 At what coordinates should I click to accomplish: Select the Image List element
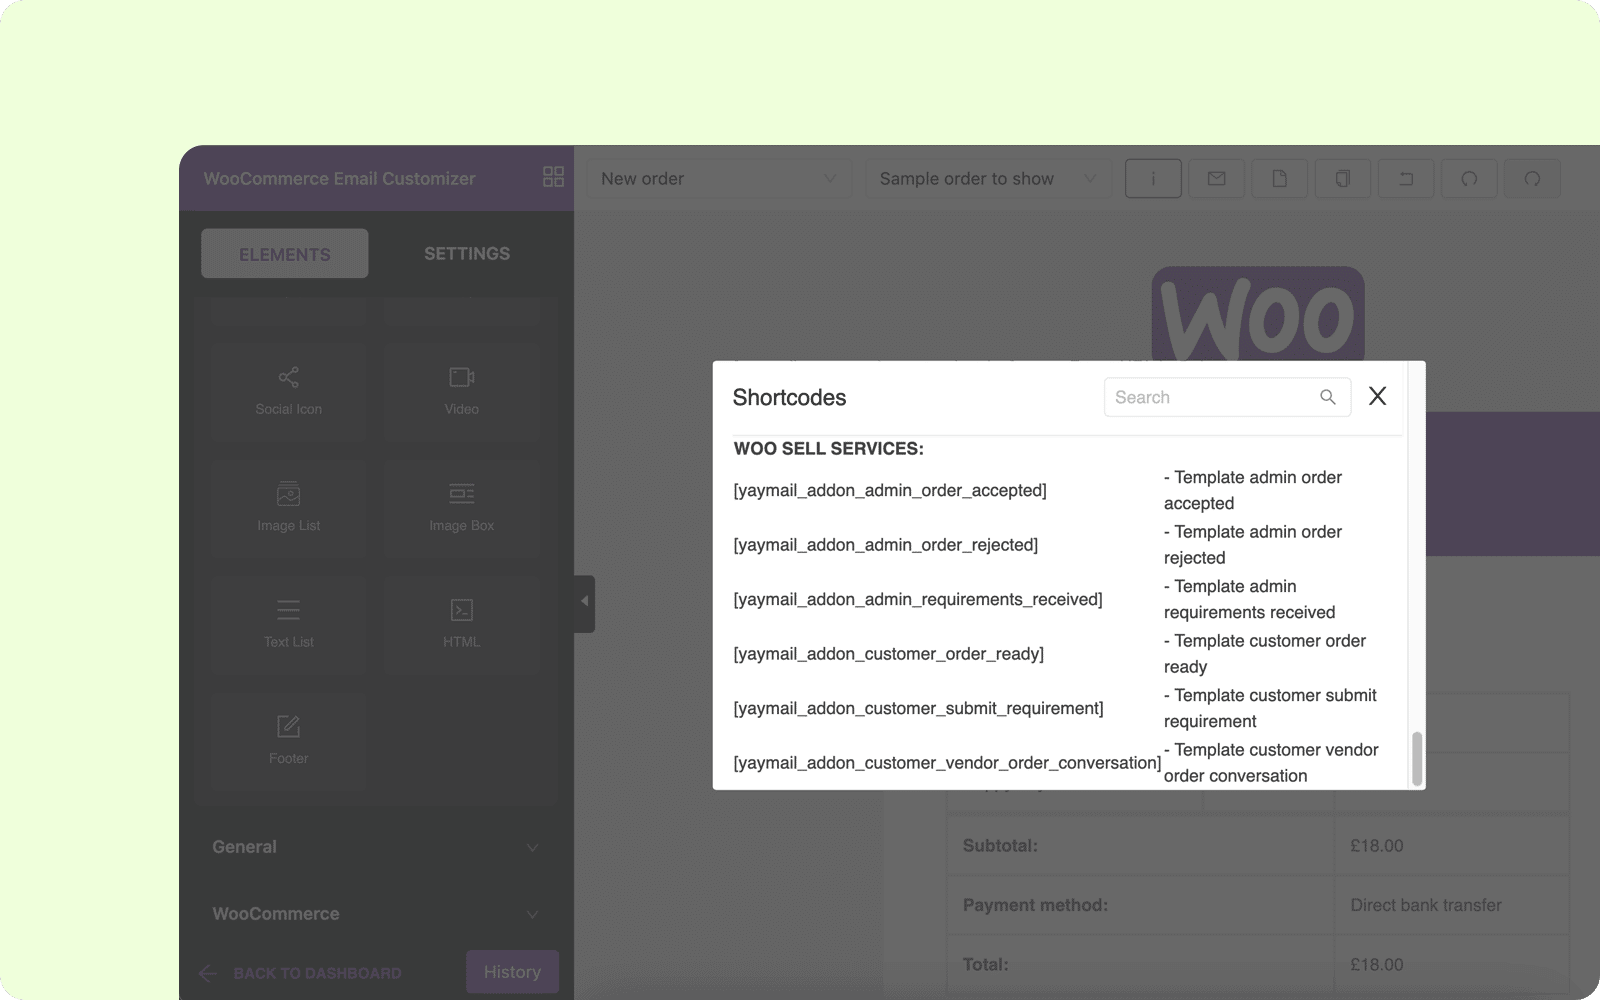288,508
